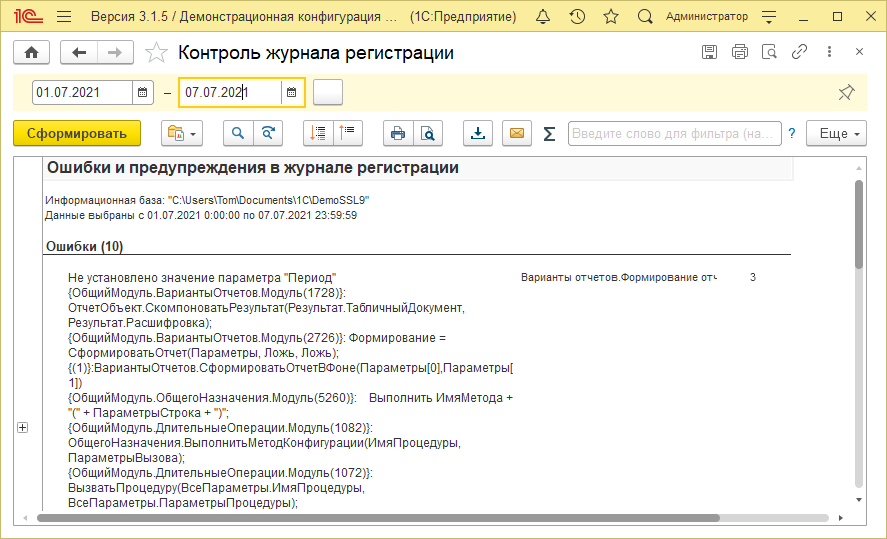Close the Контроль журнала регистрации form
This screenshot has height=539, width=887.
859,52
